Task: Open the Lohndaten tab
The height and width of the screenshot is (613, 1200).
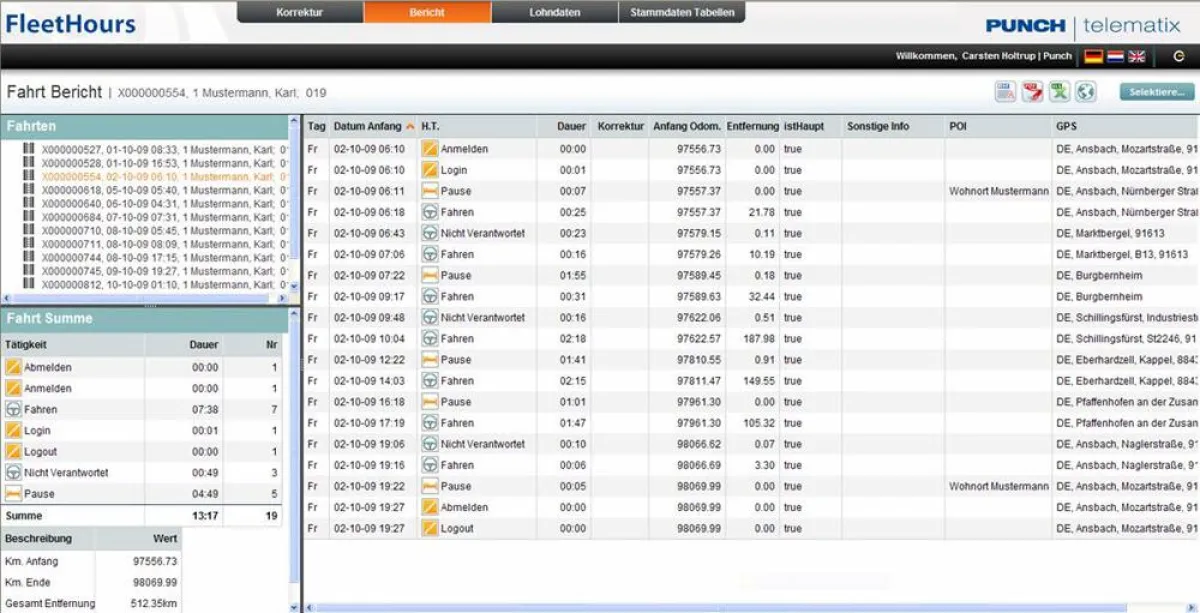Action: 554,13
